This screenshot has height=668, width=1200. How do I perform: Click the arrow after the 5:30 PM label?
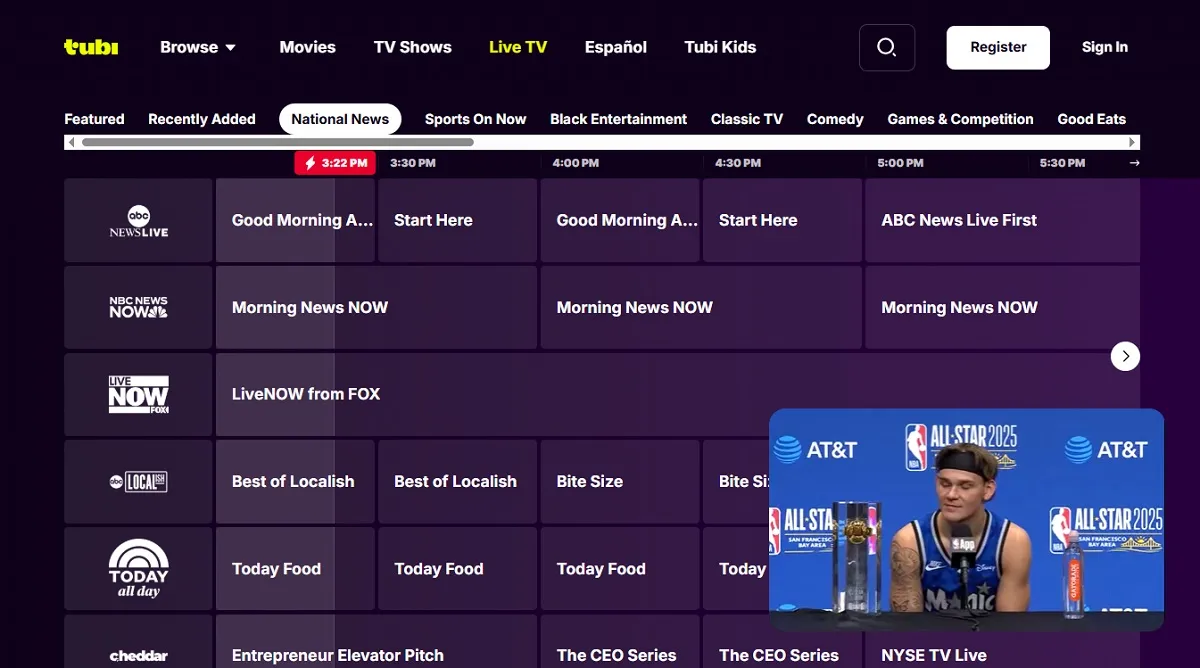pyautogui.click(x=1134, y=163)
